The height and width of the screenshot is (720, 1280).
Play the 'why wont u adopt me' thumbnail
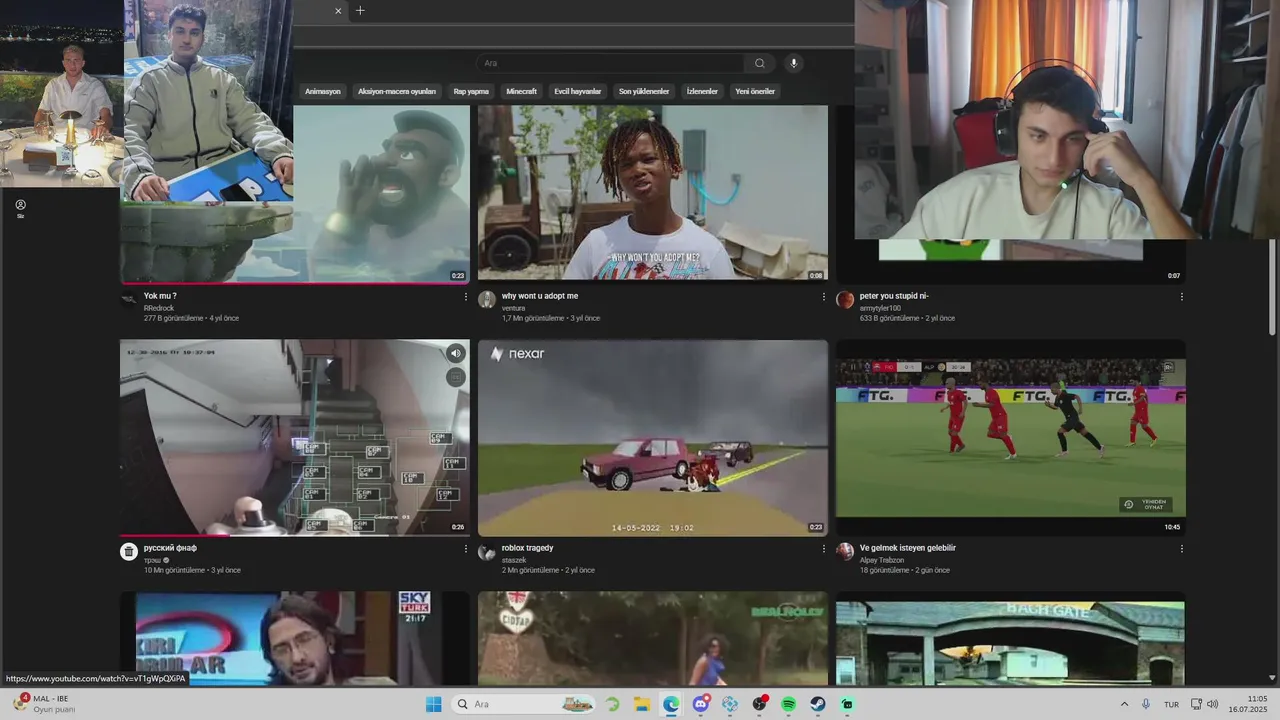(653, 192)
